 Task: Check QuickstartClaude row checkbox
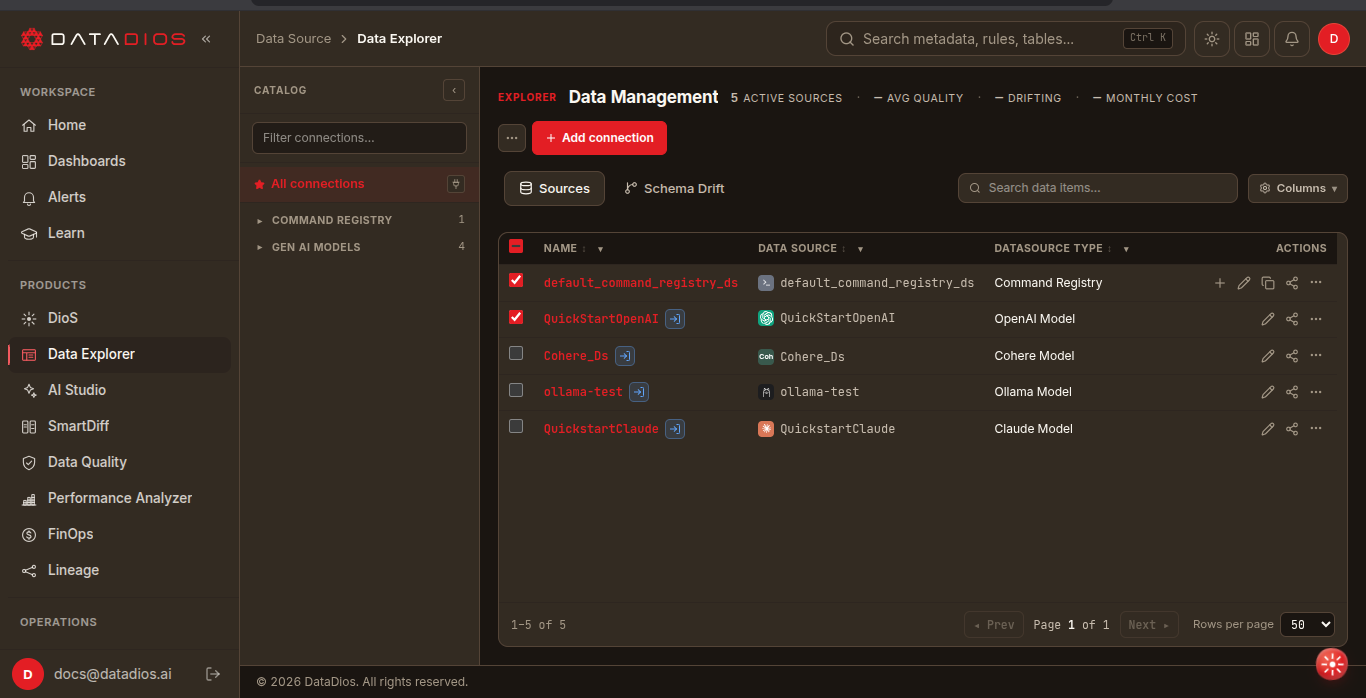516,426
